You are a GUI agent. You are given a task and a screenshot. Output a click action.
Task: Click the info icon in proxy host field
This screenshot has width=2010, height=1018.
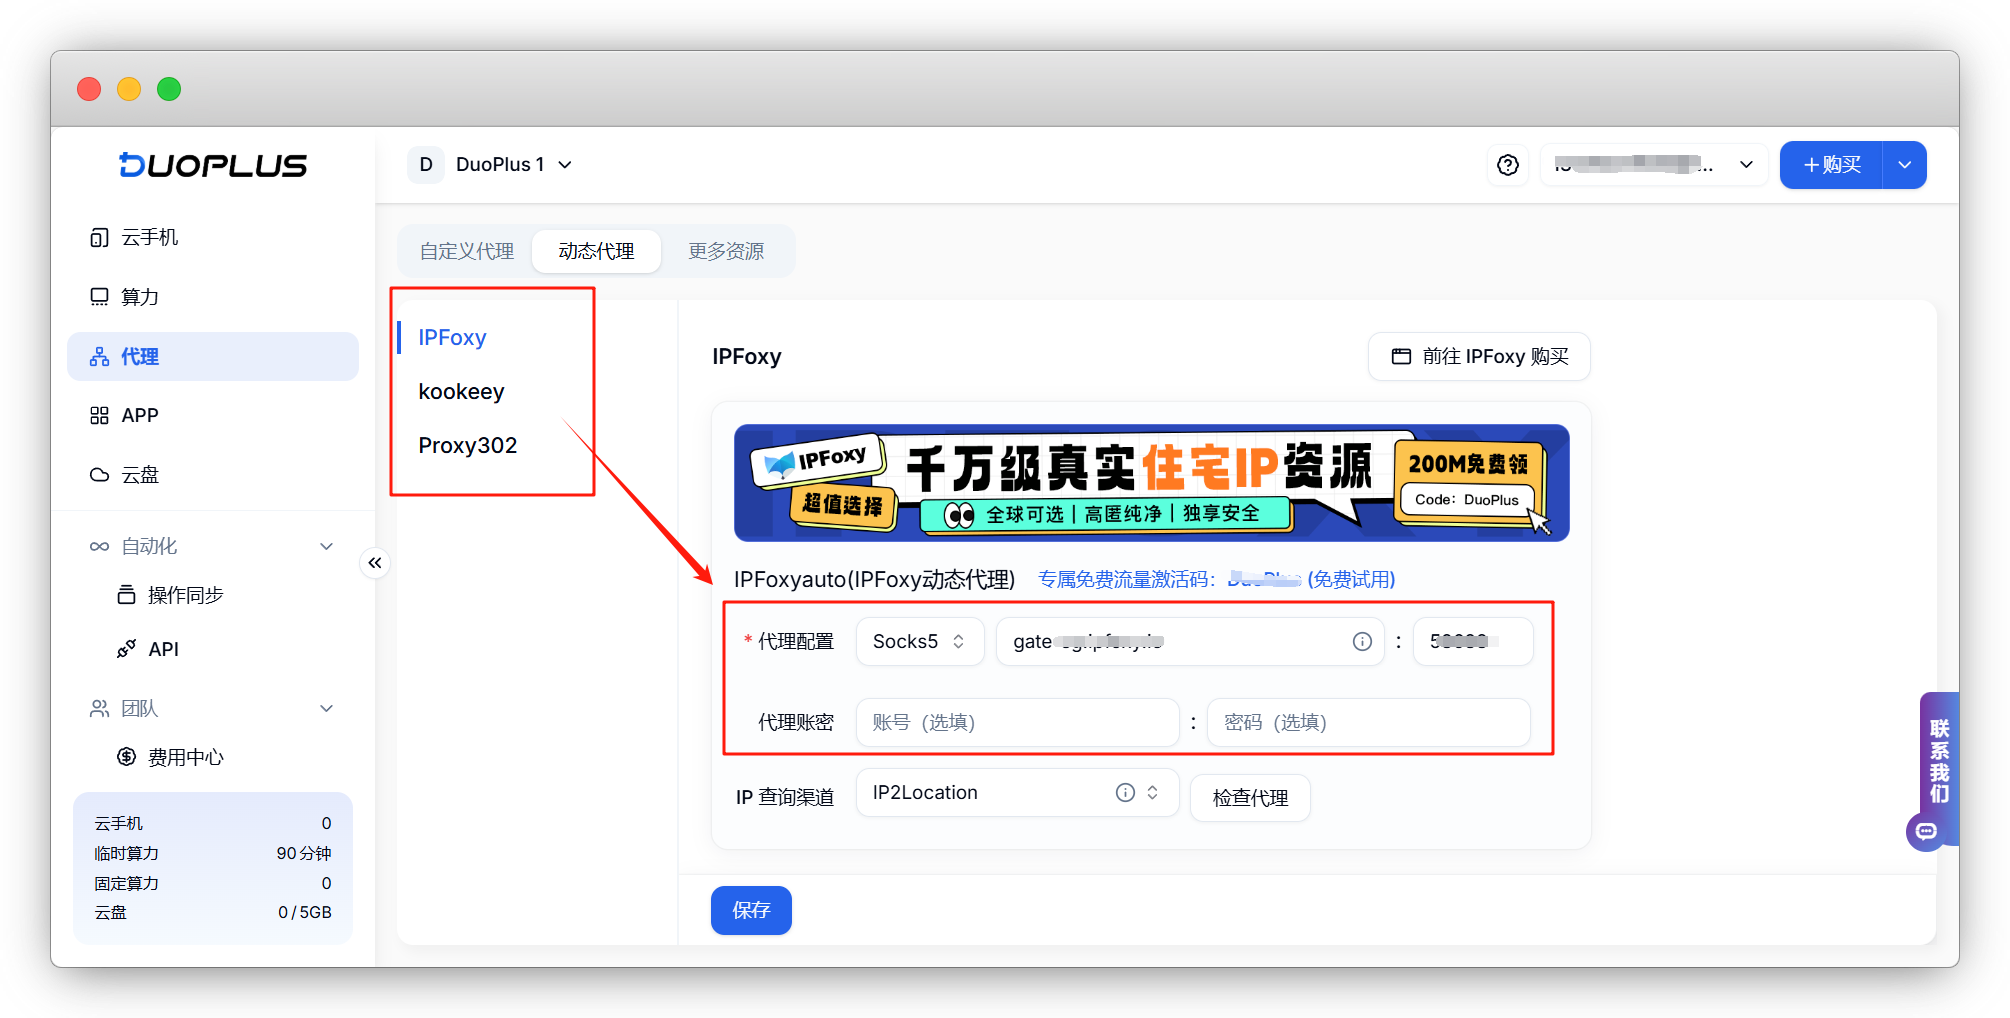tap(1362, 642)
